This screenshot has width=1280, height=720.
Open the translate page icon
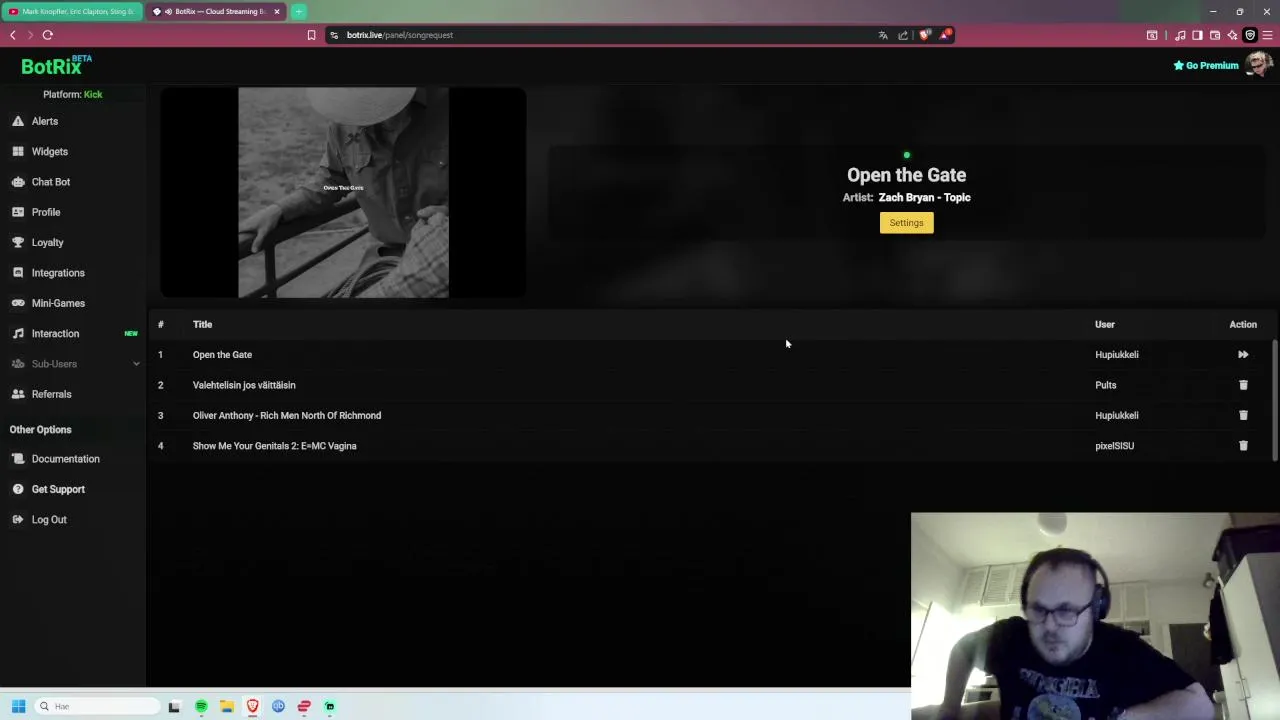coord(883,35)
